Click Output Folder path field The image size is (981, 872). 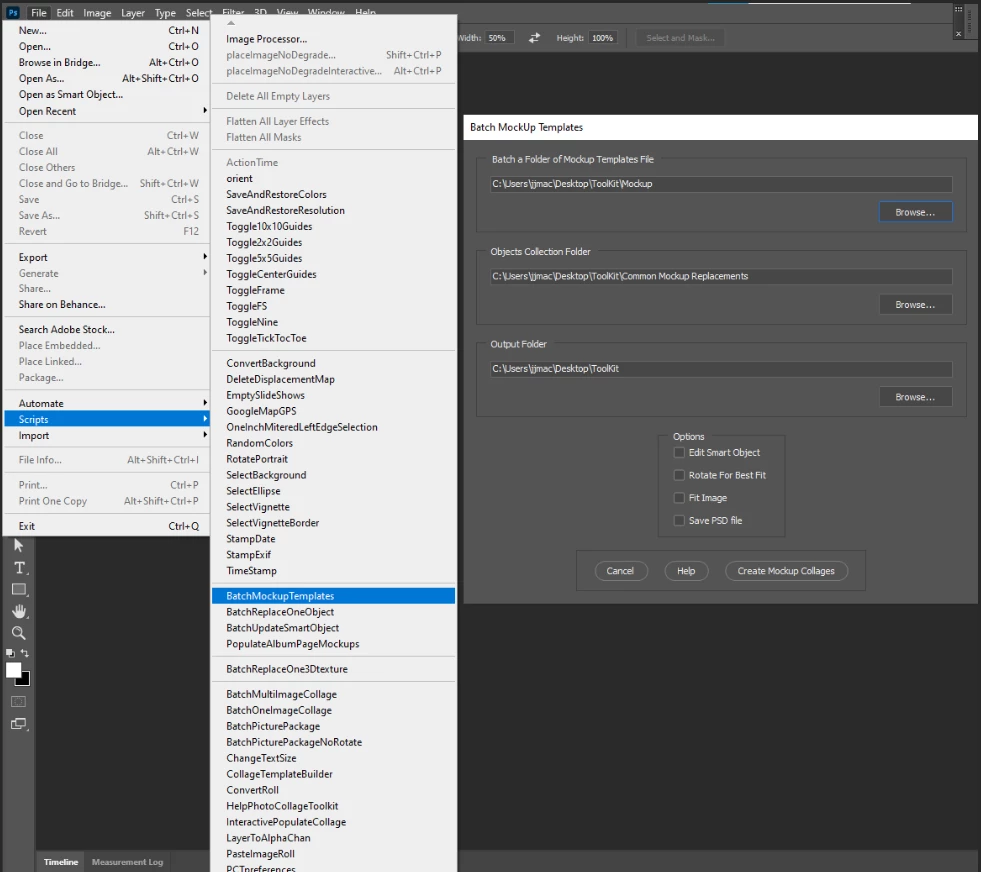[x=721, y=368]
